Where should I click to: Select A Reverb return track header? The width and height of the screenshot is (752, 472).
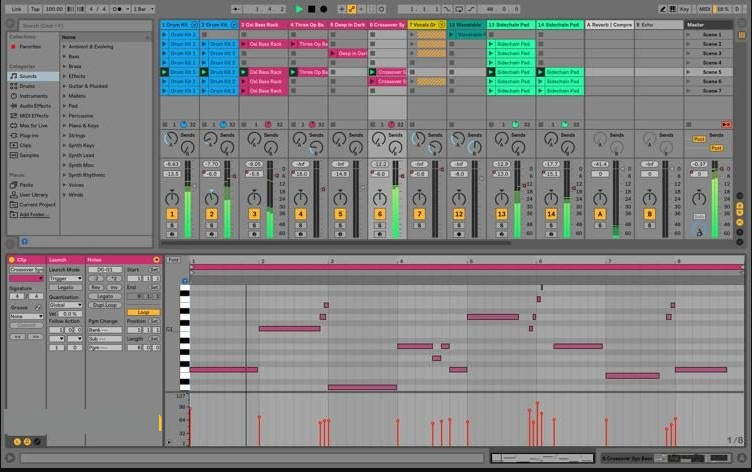[x=610, y=24]
